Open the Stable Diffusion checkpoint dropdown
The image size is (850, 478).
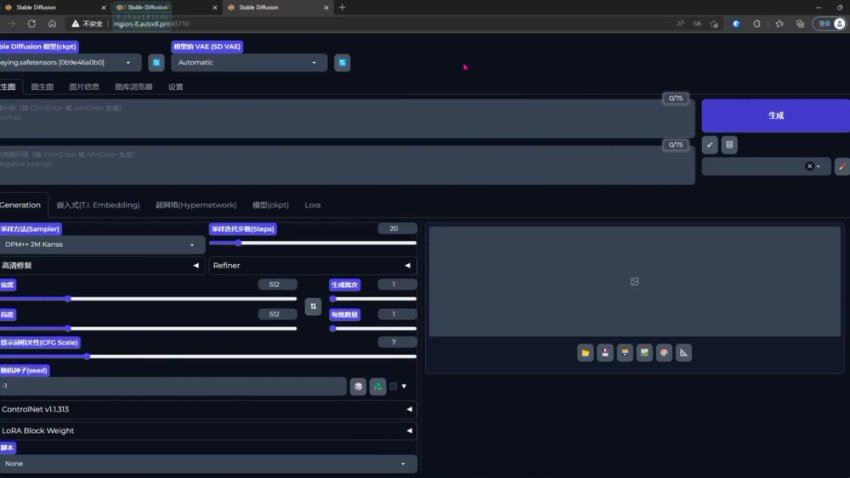pos(70,63)
